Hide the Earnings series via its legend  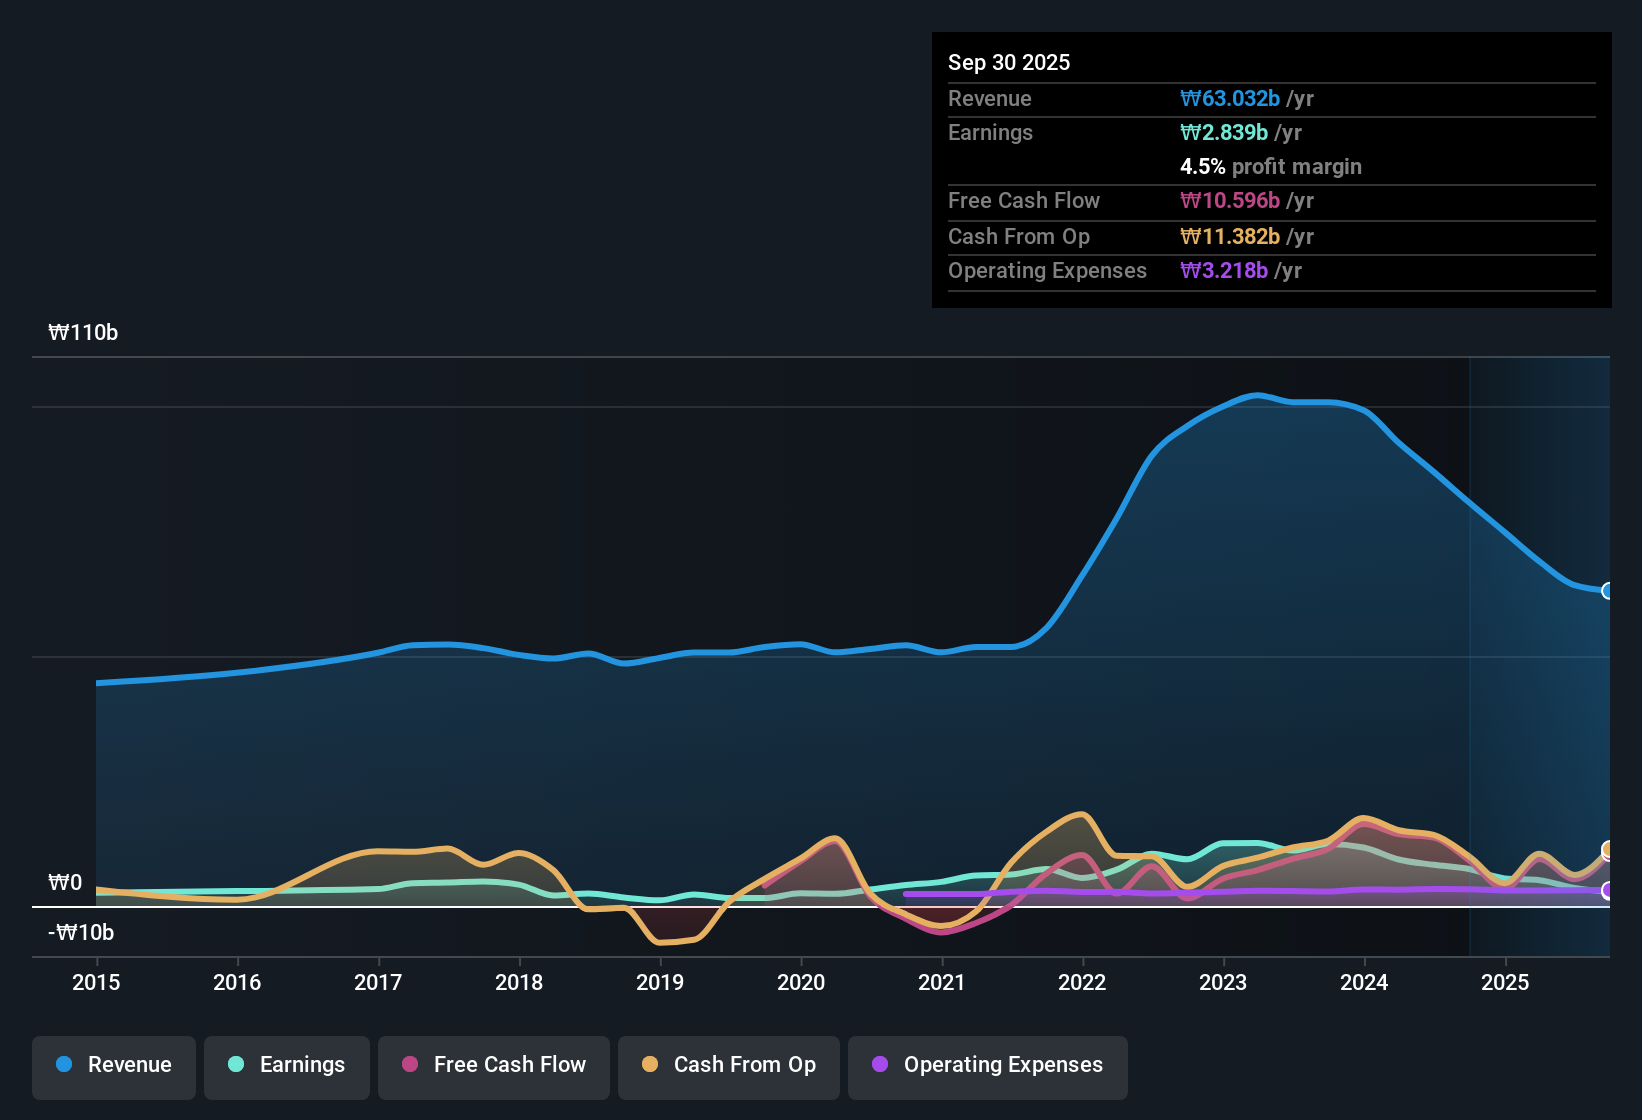[286, 1066]
